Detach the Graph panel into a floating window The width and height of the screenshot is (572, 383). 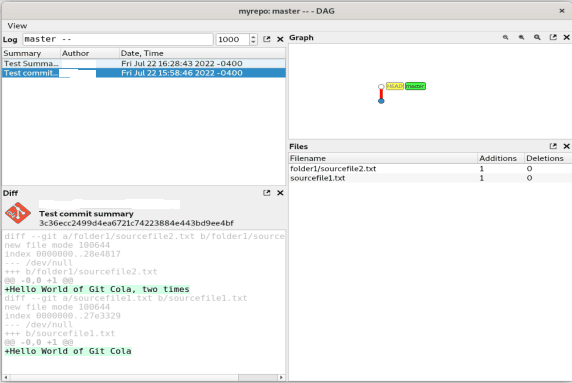[x=553, y=38]
